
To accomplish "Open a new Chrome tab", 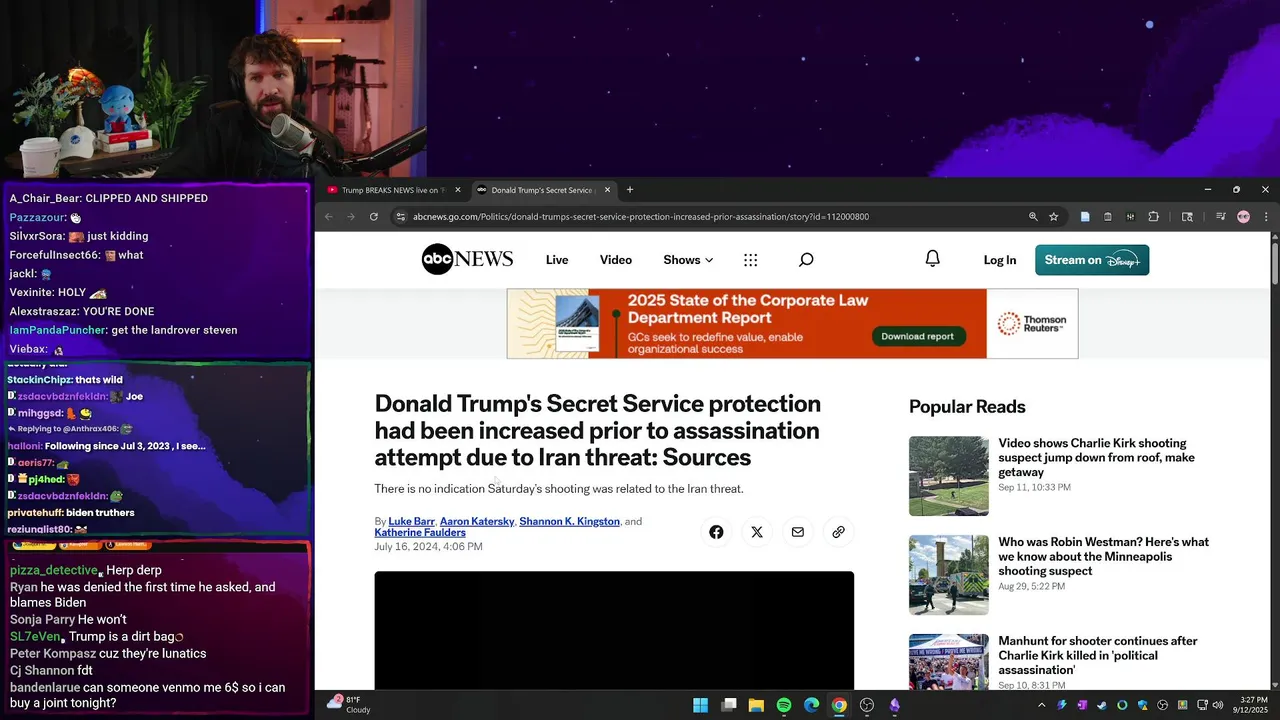I will click(x=630, y=190).
